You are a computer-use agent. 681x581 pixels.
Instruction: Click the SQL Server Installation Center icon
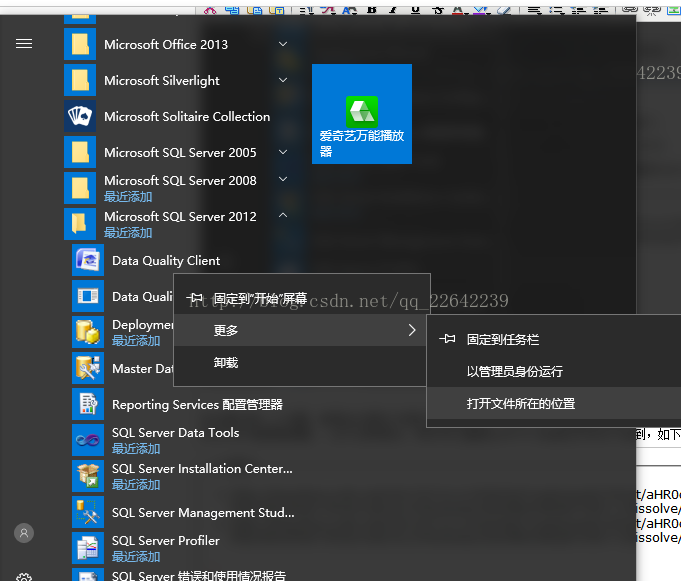coord(88,476)
